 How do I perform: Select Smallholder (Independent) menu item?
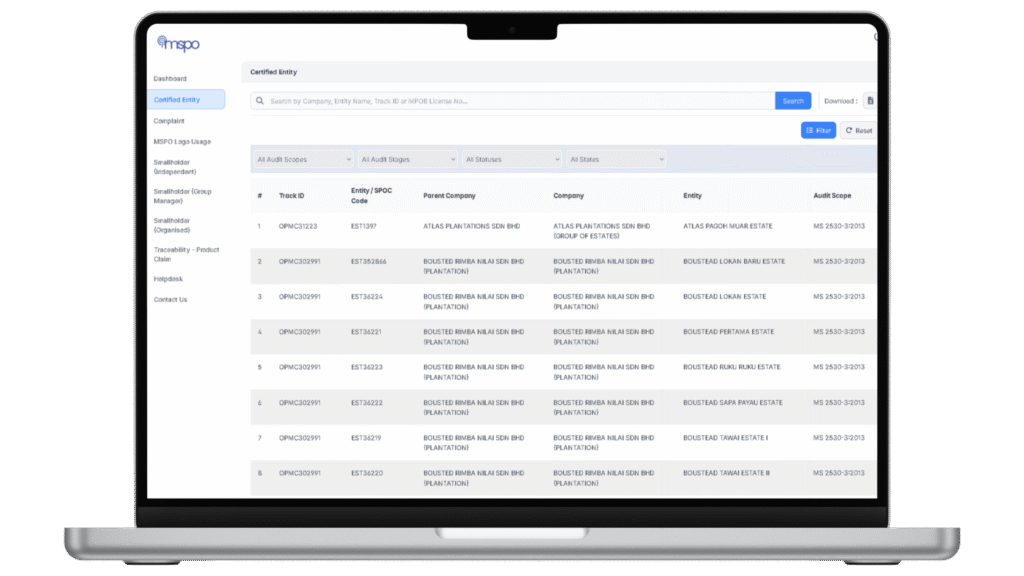(175, 167)
